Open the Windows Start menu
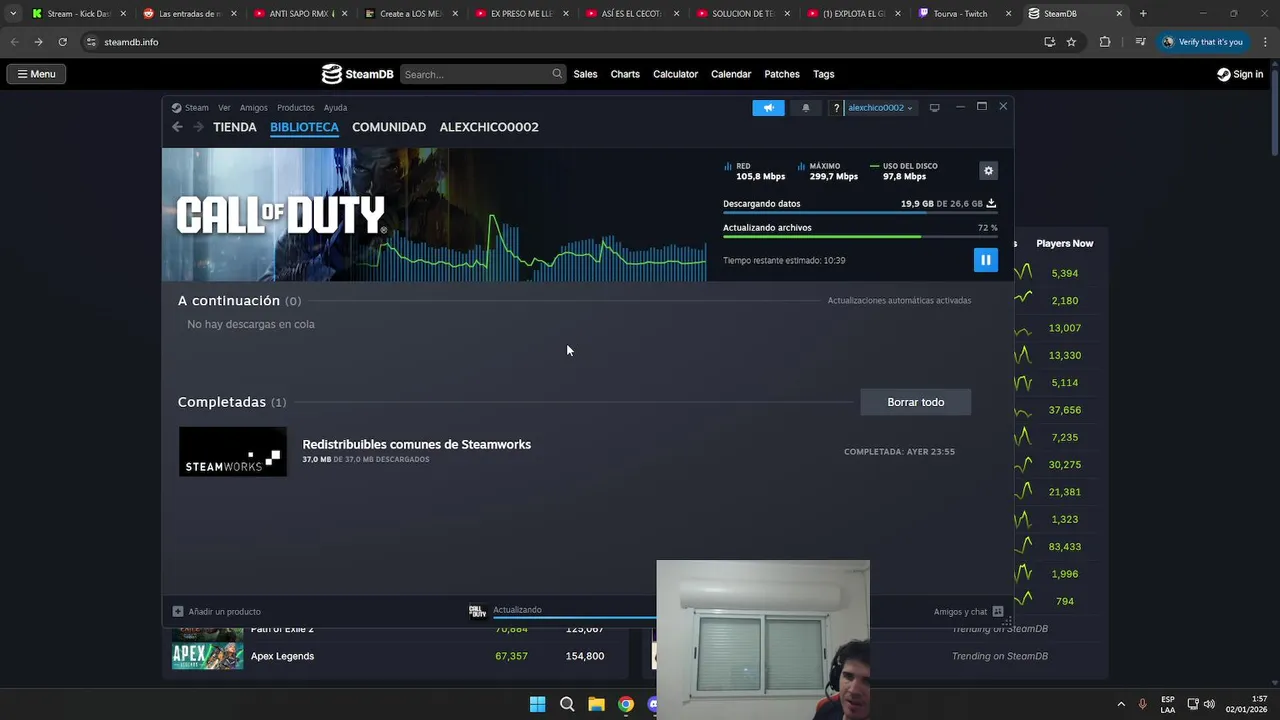 click(x=537, y=704)
